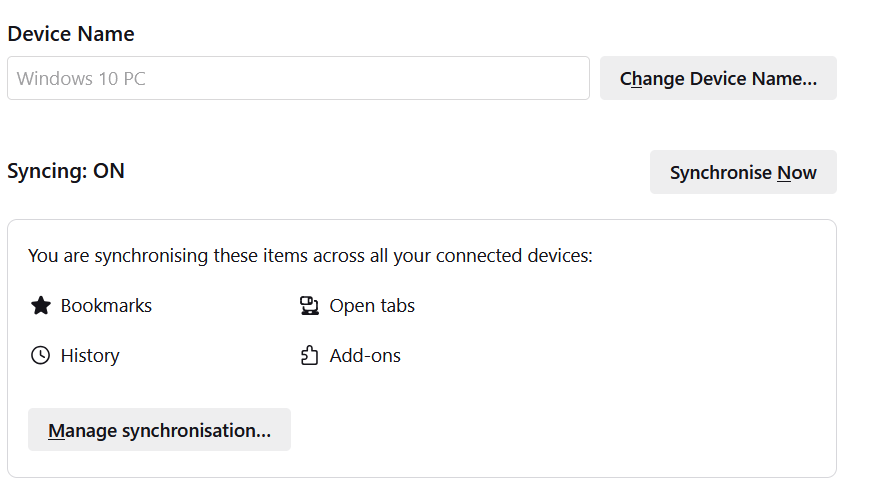Select the Add-ons sync item label
This screenshot has height=480, width=869.
point(365,355)
